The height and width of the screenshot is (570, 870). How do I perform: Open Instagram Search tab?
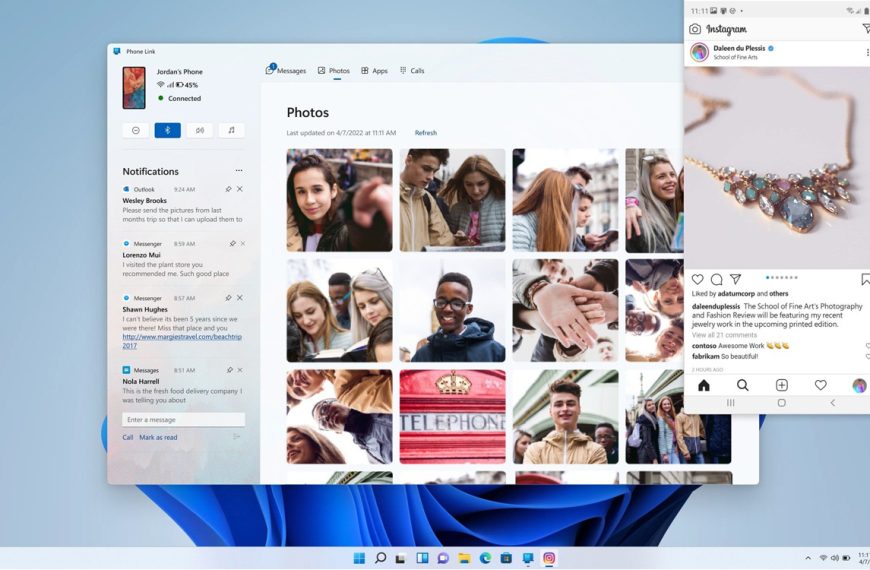click(x=742, y=385)
